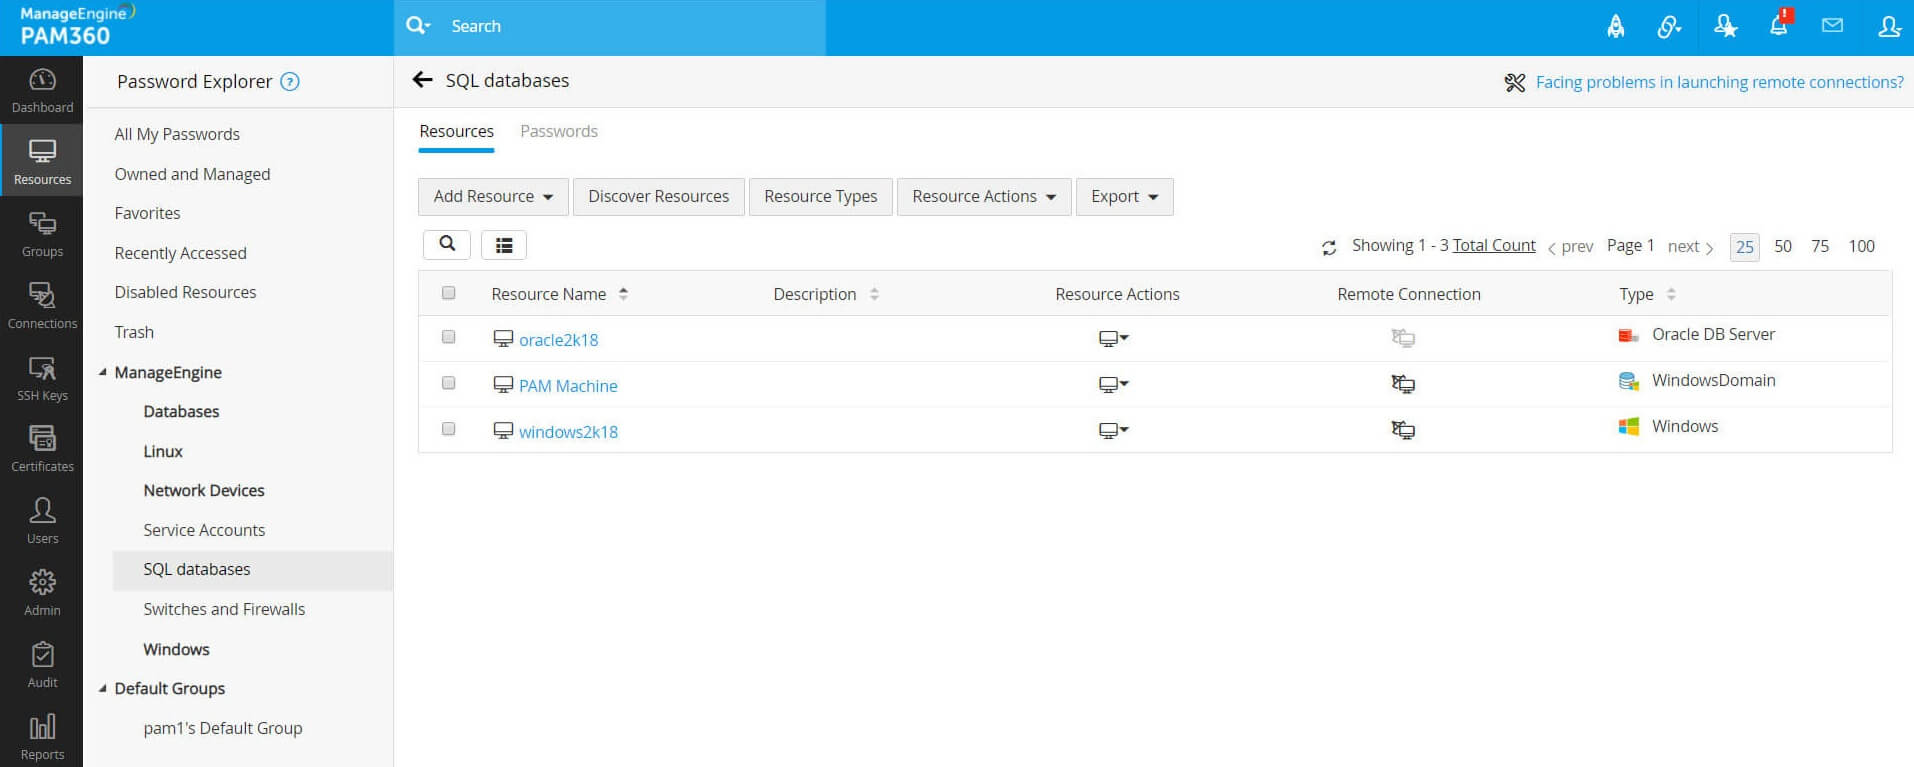
Task: Expand the Export dropdown menu
Action: pos(1124,197)
